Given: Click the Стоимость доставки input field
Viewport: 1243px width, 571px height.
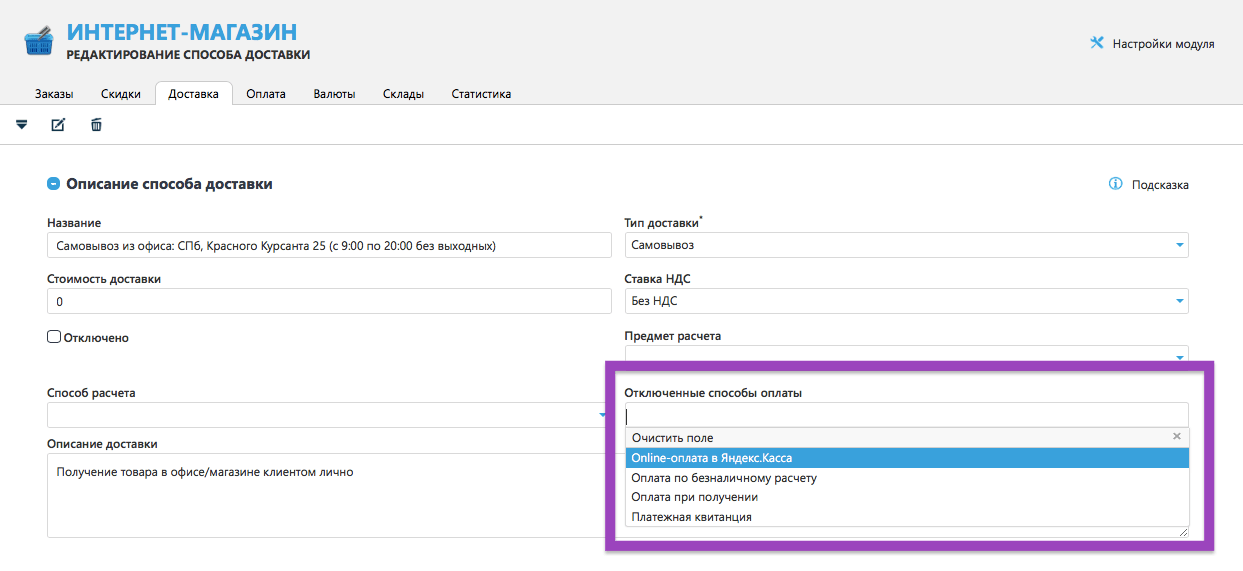Looking at the screenshot, I should [x=329, y=301].
